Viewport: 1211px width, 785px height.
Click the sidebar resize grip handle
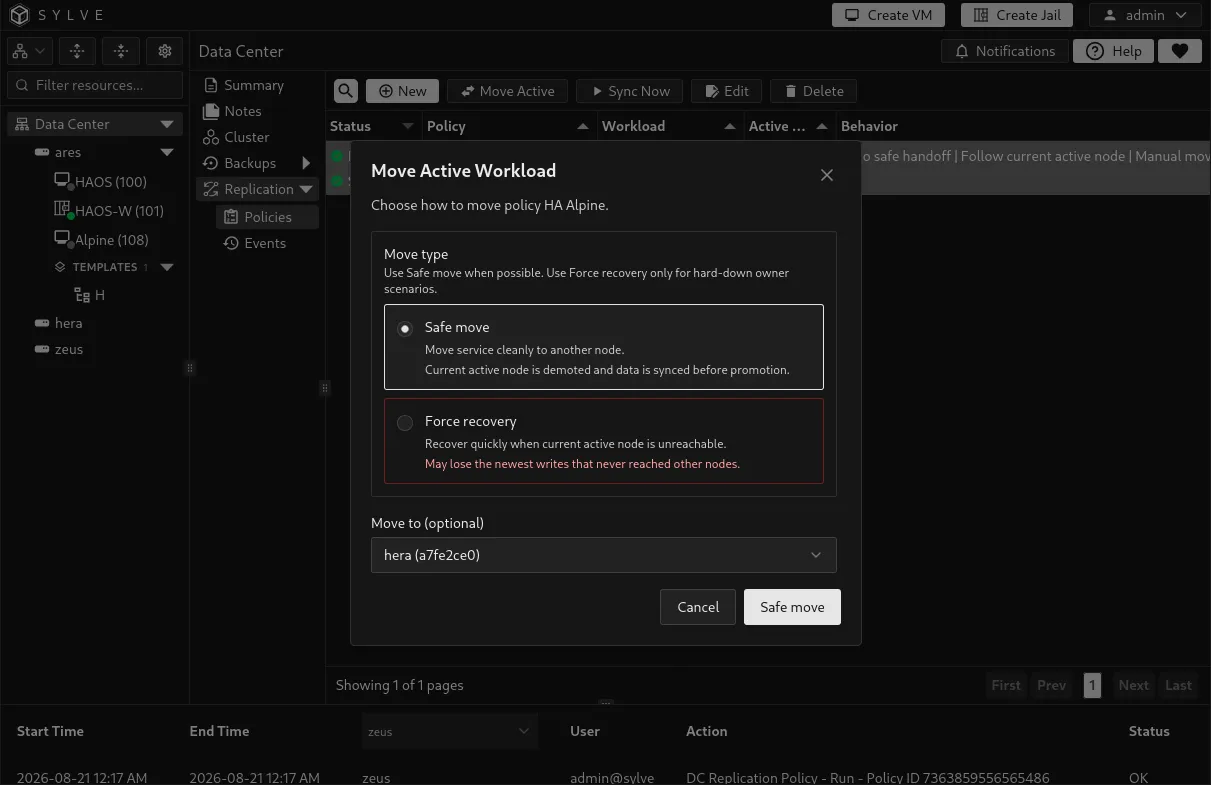point(189,368)
